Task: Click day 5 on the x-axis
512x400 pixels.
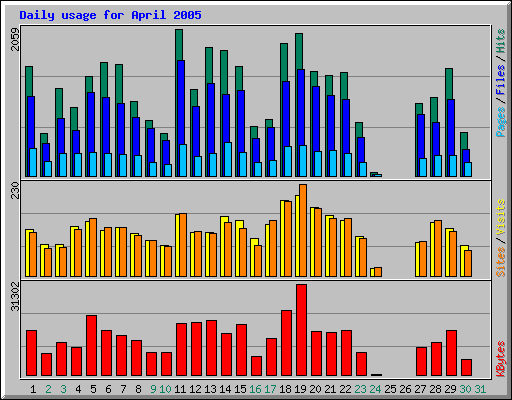Action: pyautogui.click(x=93, y=389)
